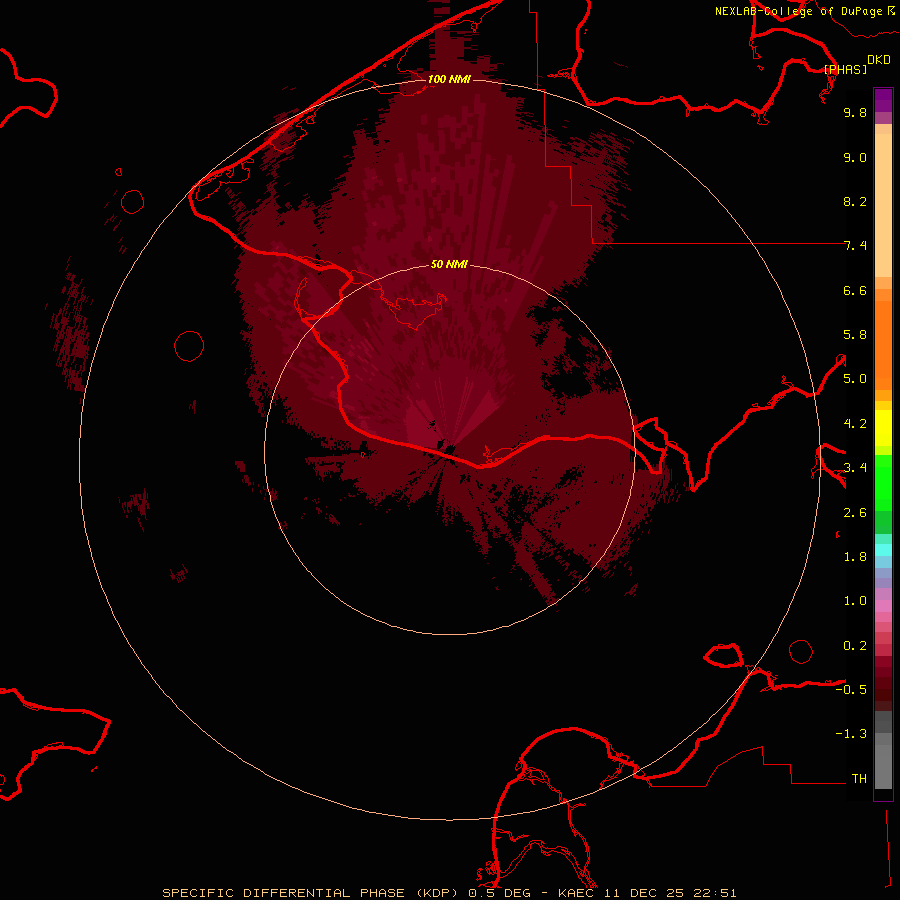Click the 0.2 scale label
The height and width of the screenshot is (900, 900).
click(855, 646)
